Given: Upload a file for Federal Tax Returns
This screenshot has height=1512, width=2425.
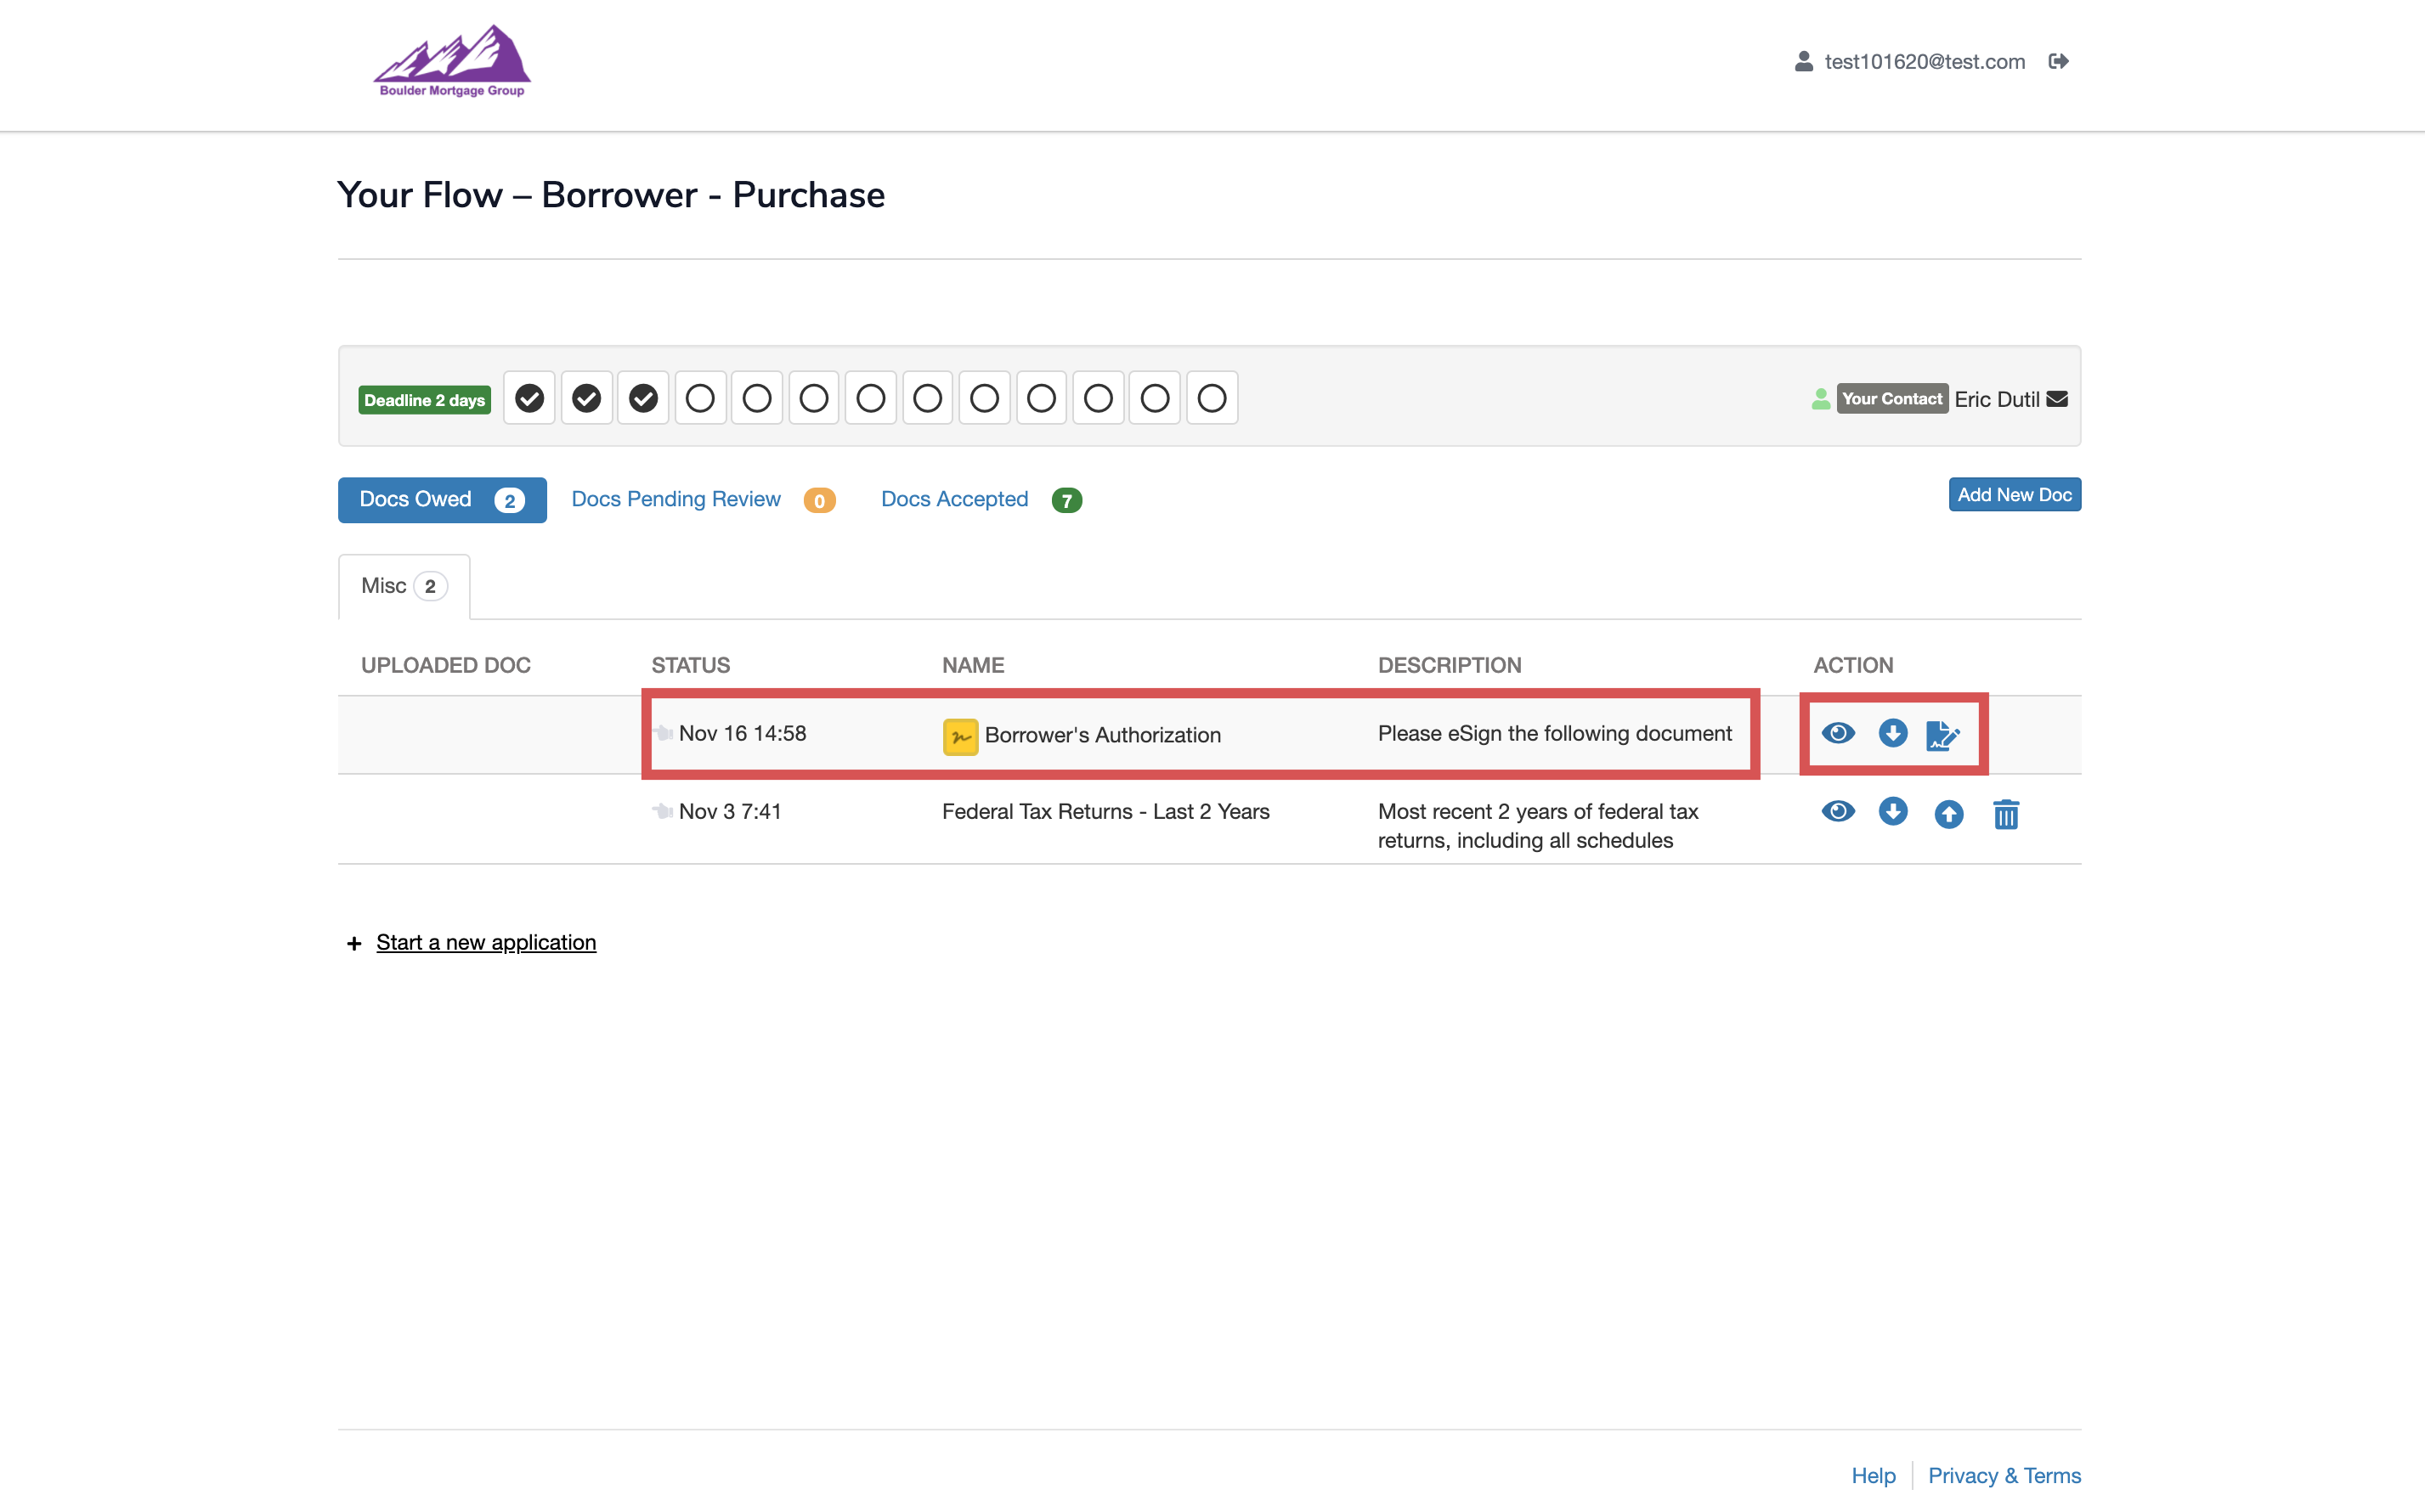Looking at the screenshot, I should [x=1948, y=814].
